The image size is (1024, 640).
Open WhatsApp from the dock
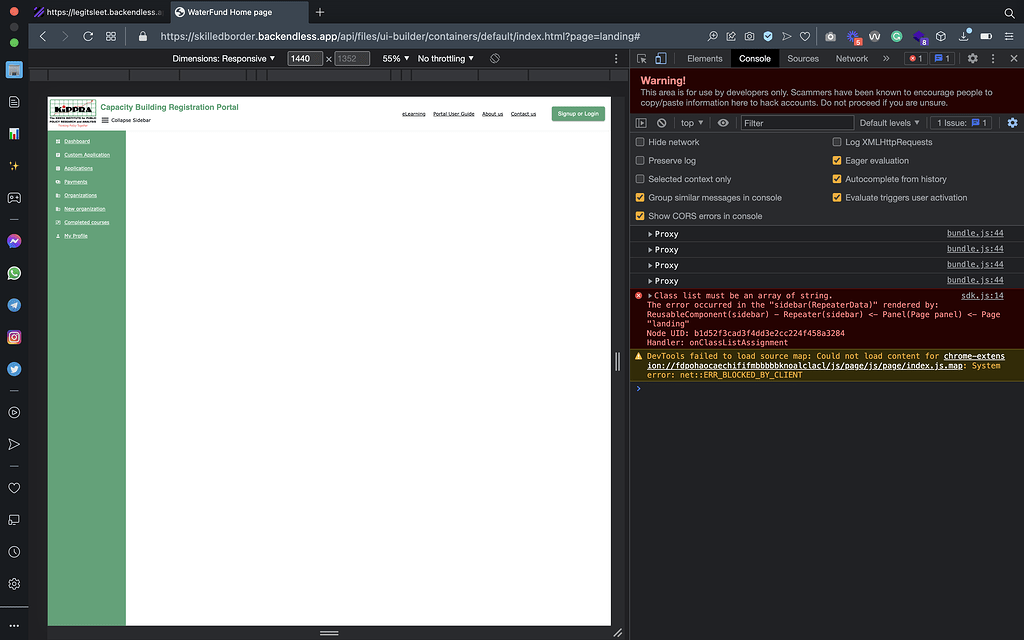point(13,272)
